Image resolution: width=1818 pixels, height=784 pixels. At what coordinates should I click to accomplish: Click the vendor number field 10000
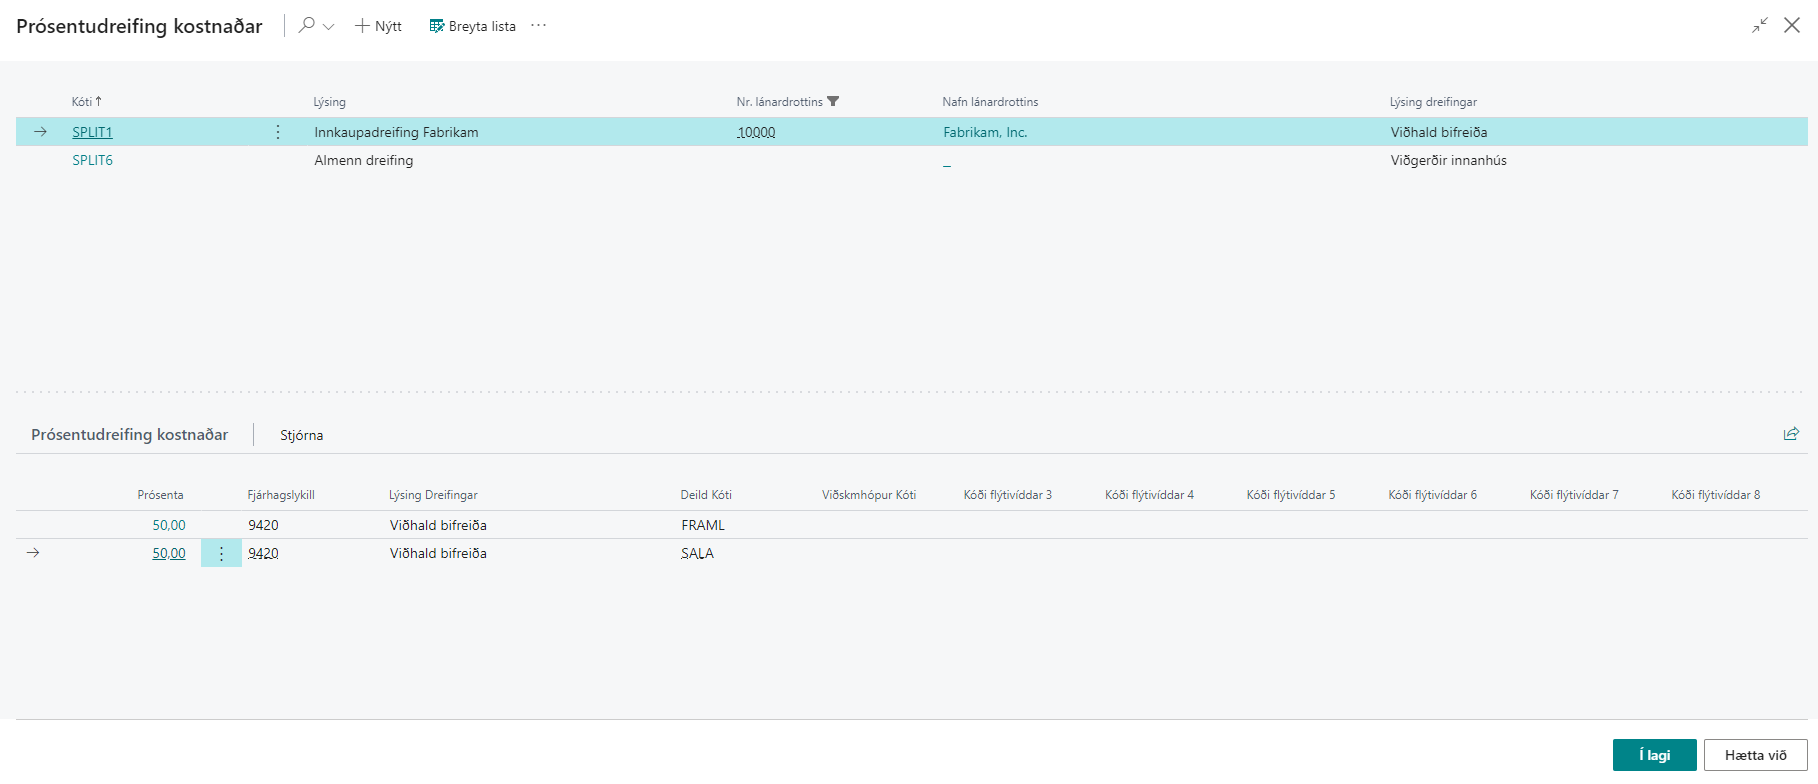(756, 132)
